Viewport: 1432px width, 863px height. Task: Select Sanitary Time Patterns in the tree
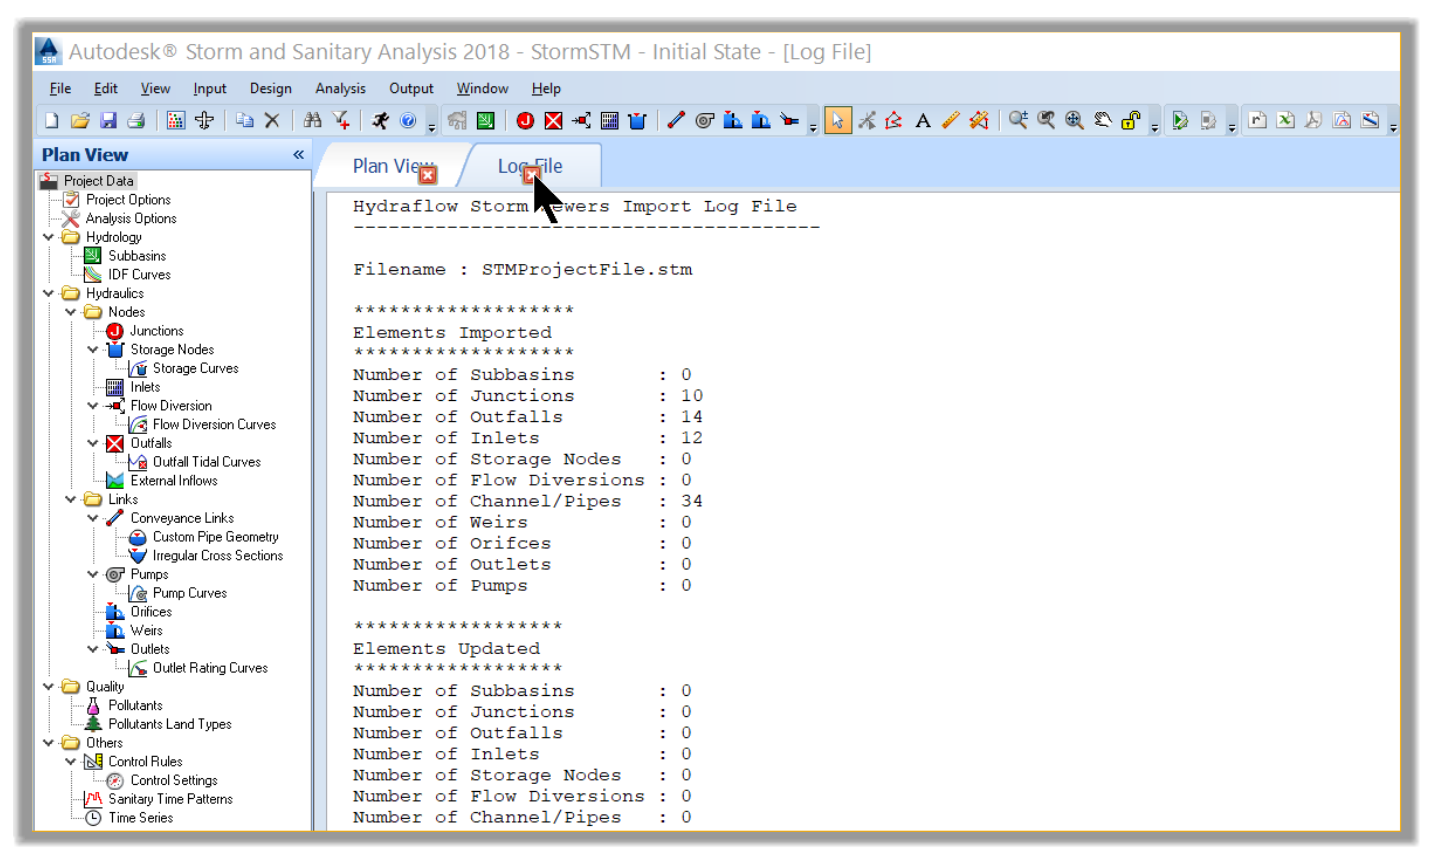pyautogui.click(x=170, y=799)
